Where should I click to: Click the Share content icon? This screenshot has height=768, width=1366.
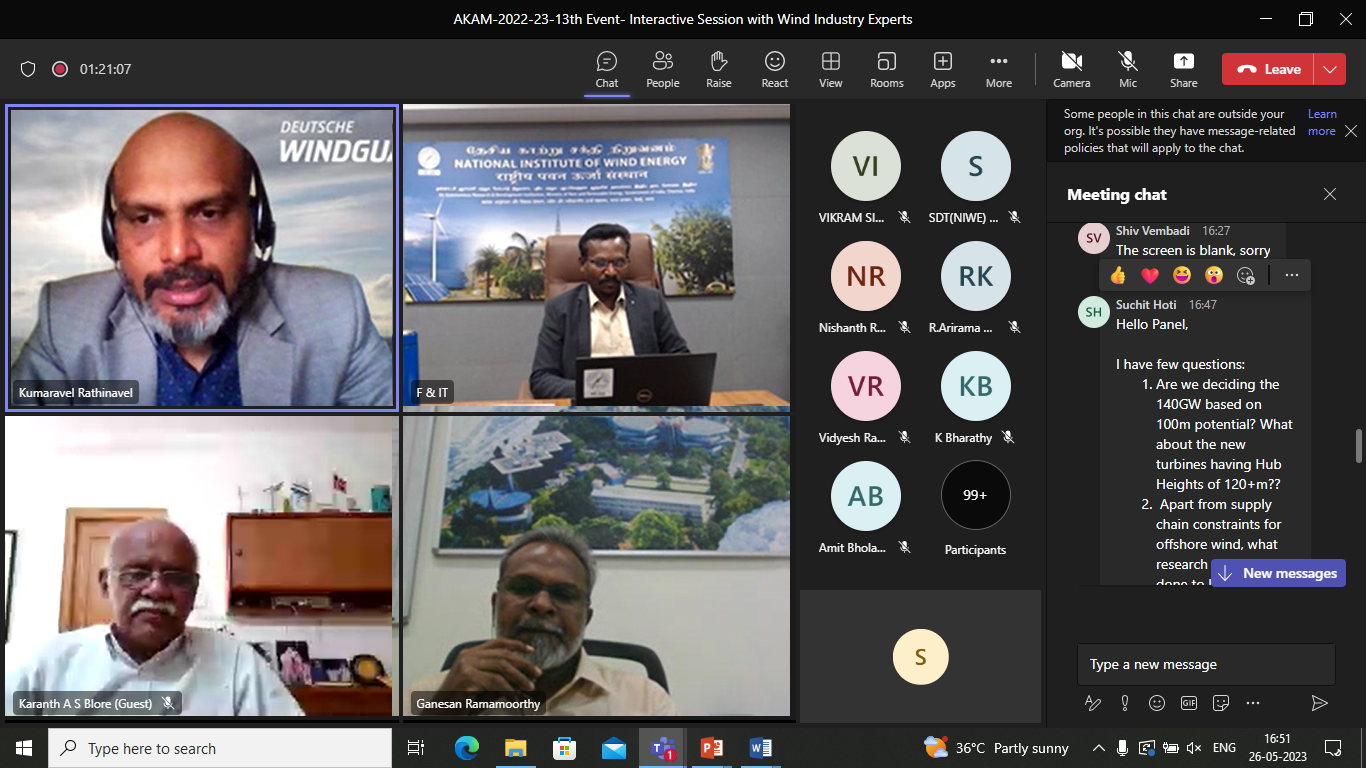[x=1183, y=69]
